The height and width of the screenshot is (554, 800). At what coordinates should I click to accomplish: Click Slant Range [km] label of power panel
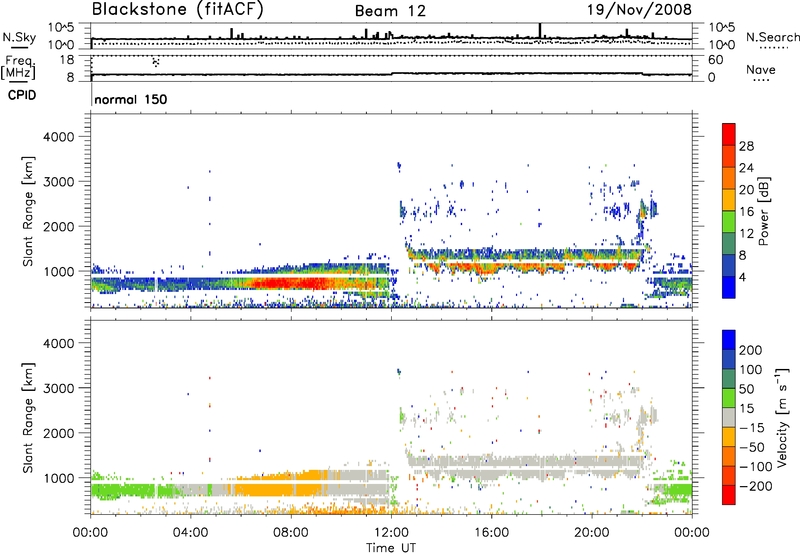(28, 211)
